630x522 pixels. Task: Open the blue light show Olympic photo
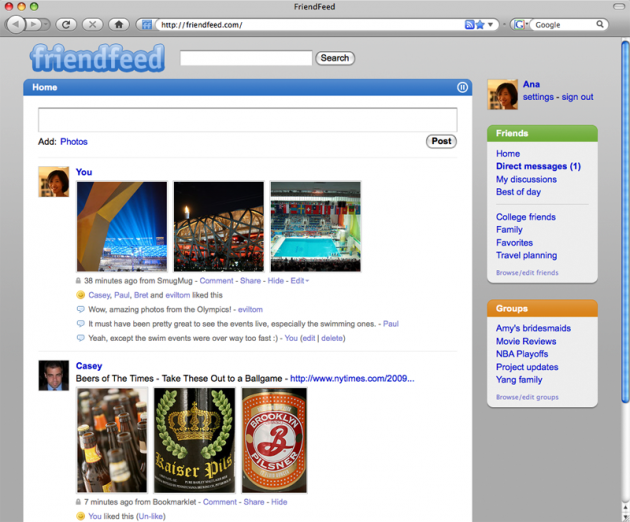point(122,227)
